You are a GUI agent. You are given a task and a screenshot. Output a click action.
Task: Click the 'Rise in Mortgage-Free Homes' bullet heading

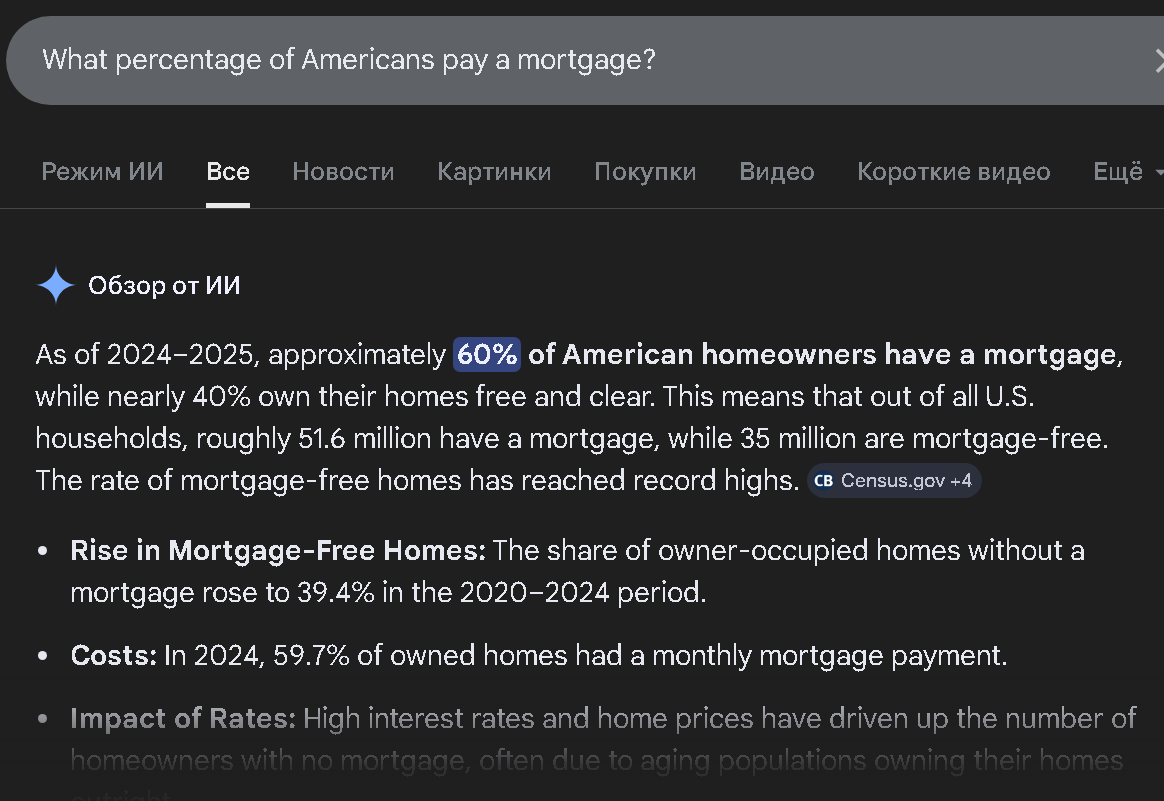[277, 551]
